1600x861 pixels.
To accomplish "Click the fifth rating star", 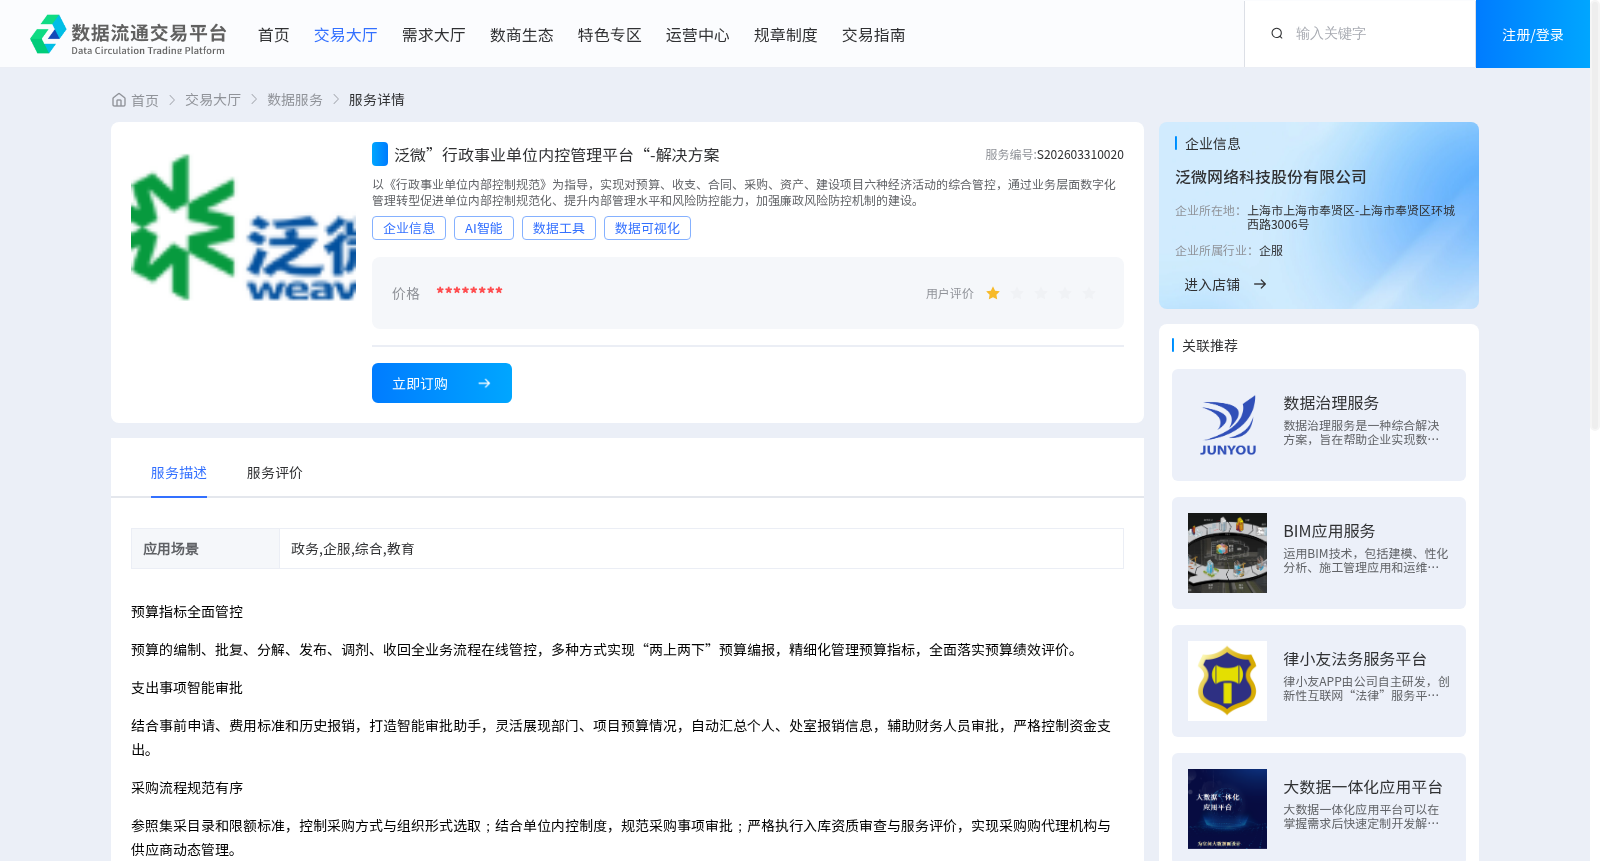I will (x=1089, y=293).
